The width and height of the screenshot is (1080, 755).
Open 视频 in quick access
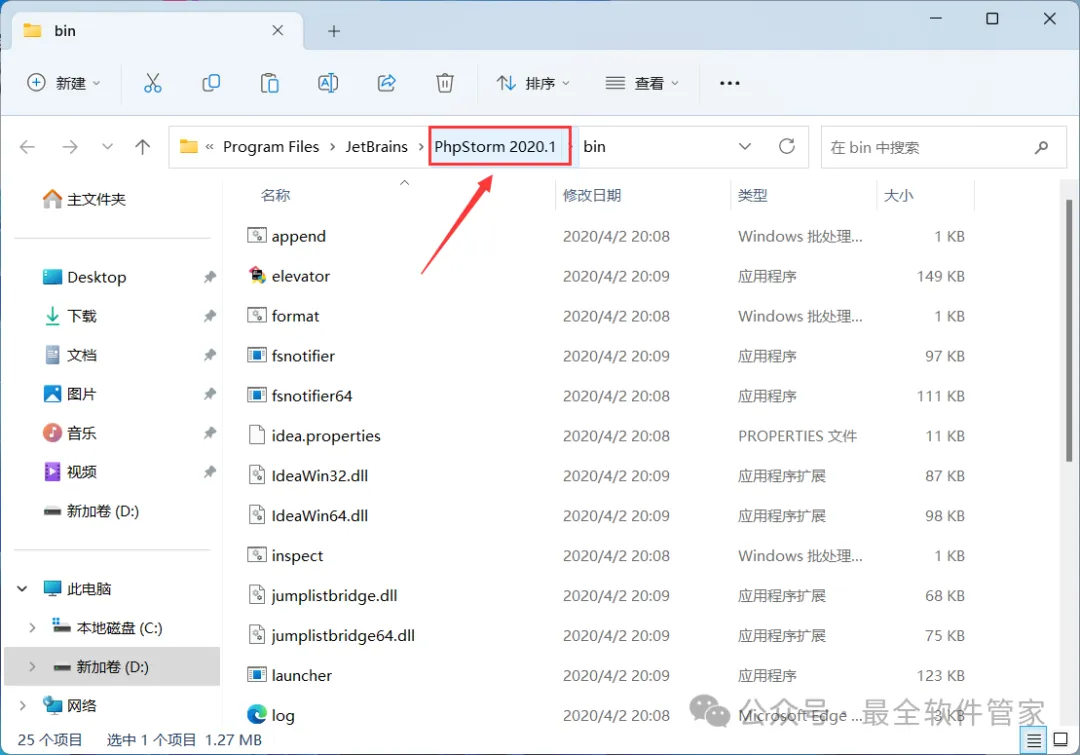click(71, 472)
